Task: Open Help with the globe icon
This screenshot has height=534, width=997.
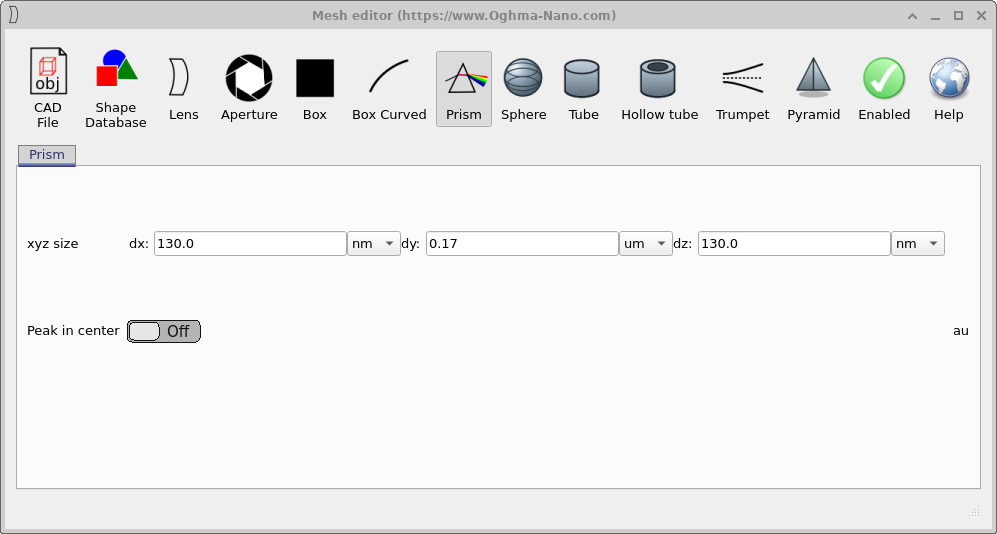Action: click(949, 88)
